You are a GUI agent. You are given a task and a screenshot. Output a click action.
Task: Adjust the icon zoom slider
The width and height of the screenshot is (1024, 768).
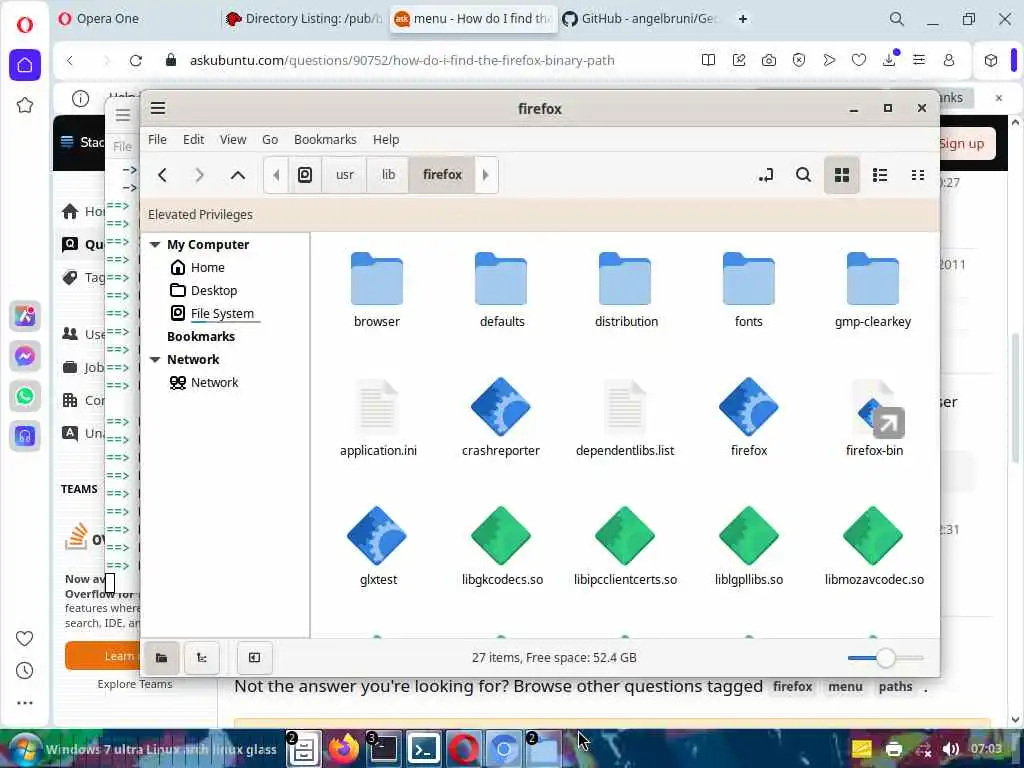(886, 658)
